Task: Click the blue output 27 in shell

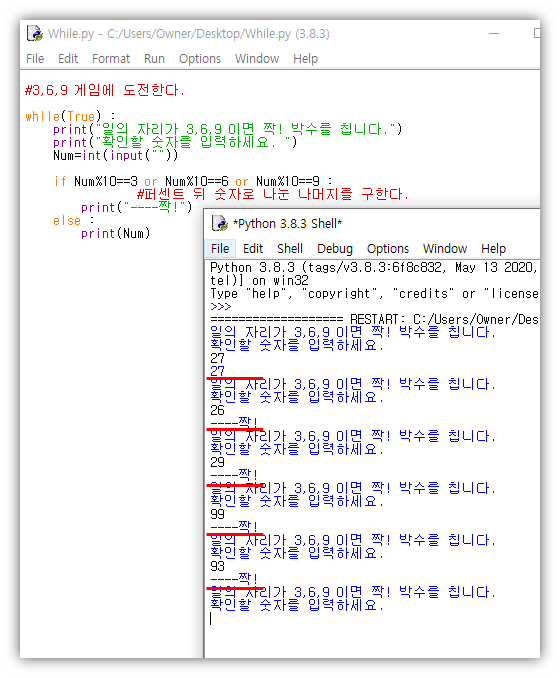Action: click(x=217, y=371)
